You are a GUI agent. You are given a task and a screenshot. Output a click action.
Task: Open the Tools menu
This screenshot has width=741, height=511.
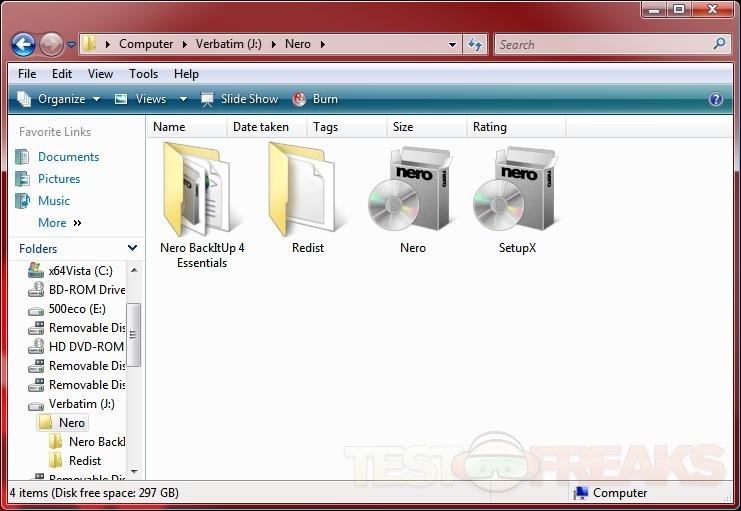point(143,74)
